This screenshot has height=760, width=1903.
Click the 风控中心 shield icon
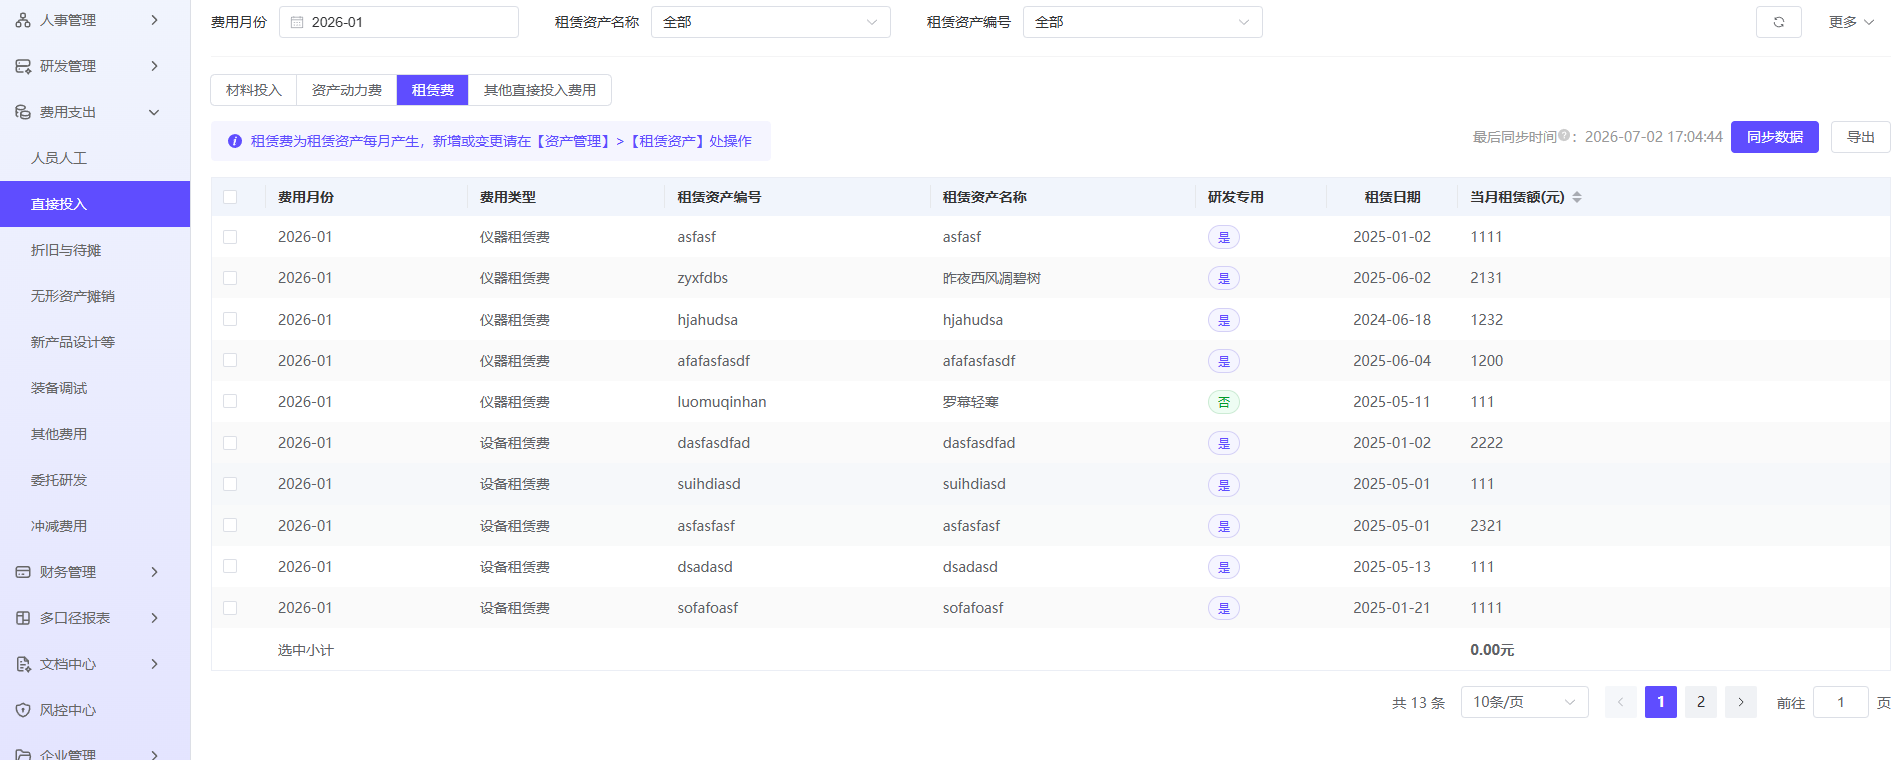pyautogui.click(x=23, y=710)
